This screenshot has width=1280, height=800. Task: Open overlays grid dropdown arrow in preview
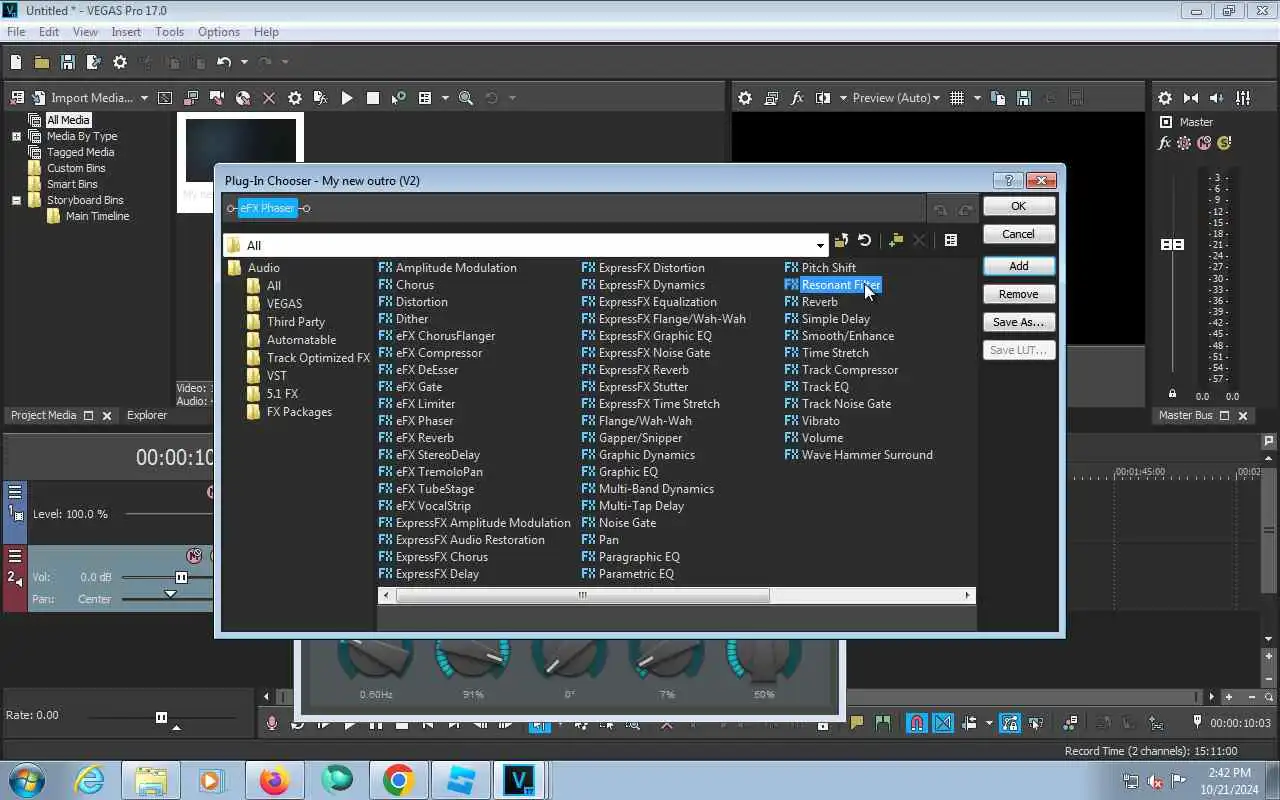977,98
